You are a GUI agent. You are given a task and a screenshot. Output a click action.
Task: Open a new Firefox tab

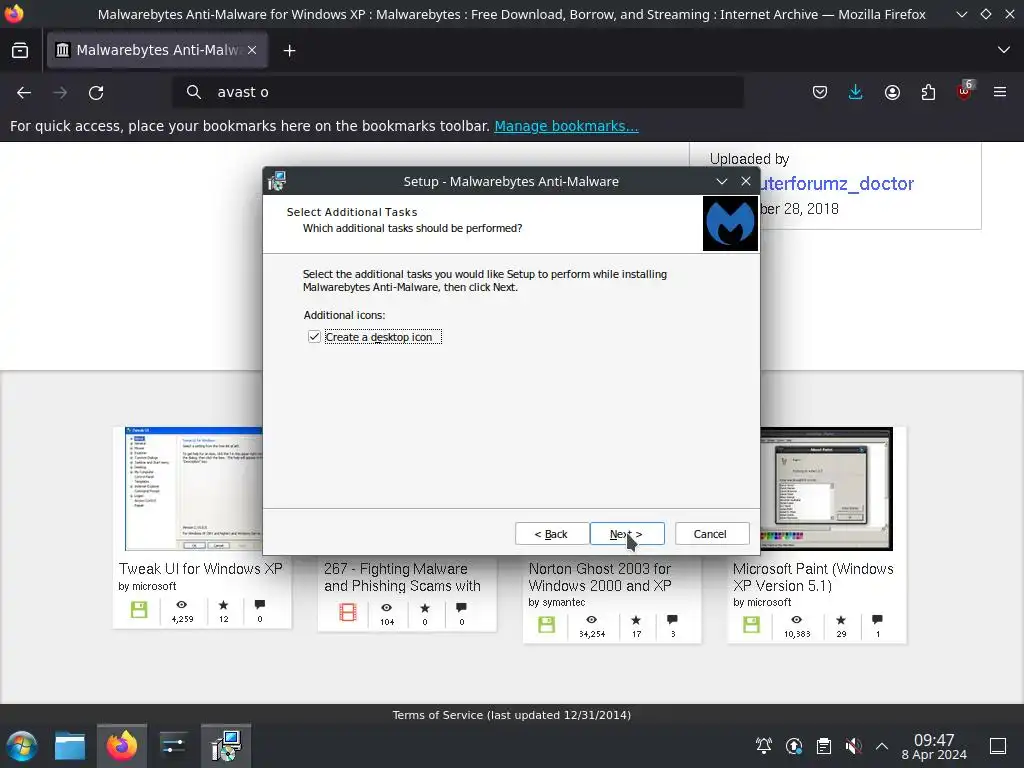point(289,50)
